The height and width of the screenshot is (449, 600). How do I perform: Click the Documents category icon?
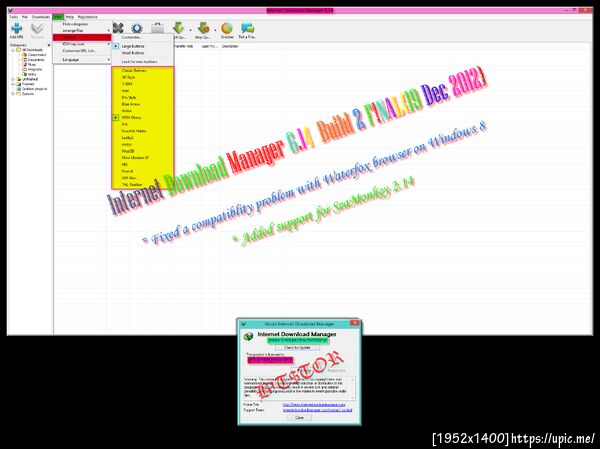tap(24, 60)
